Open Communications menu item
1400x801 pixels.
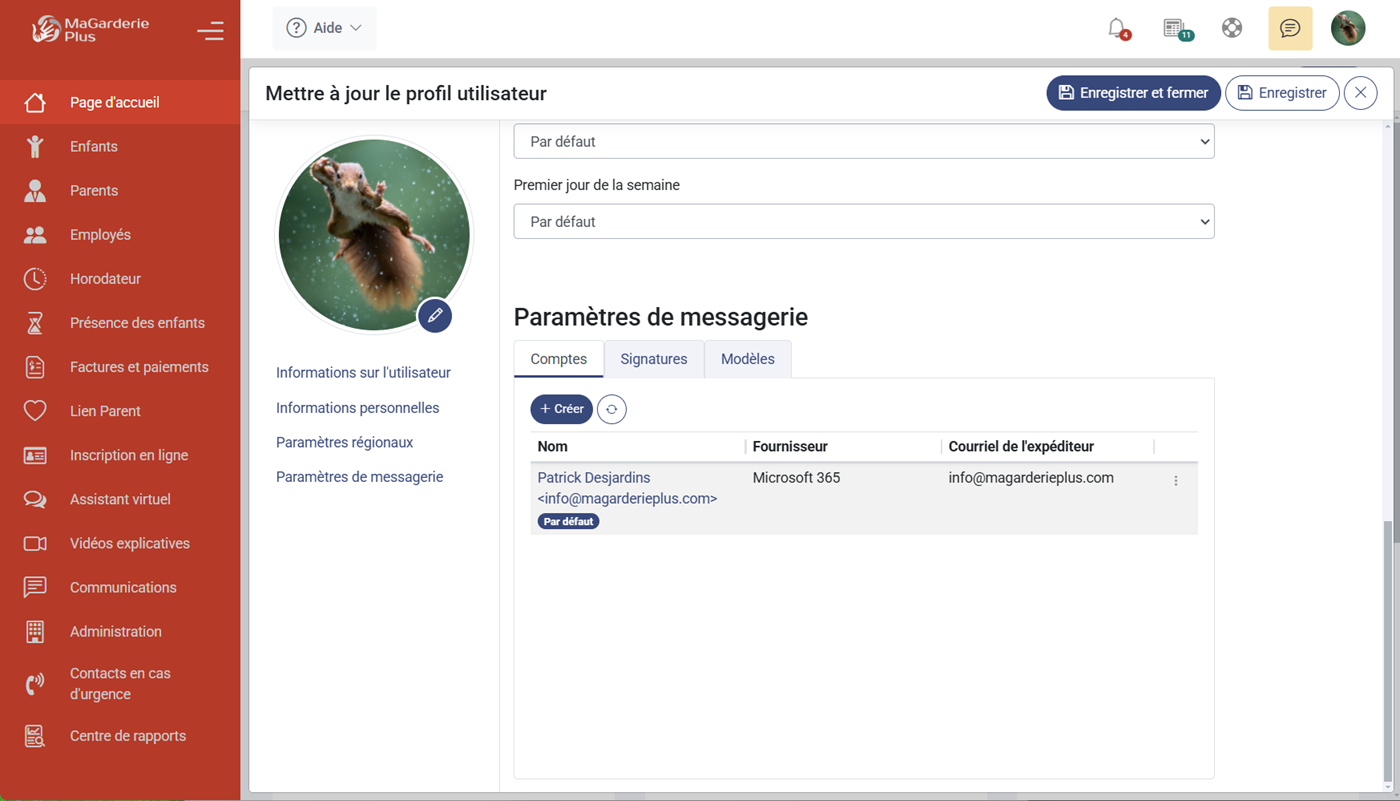tap(123, 587)
